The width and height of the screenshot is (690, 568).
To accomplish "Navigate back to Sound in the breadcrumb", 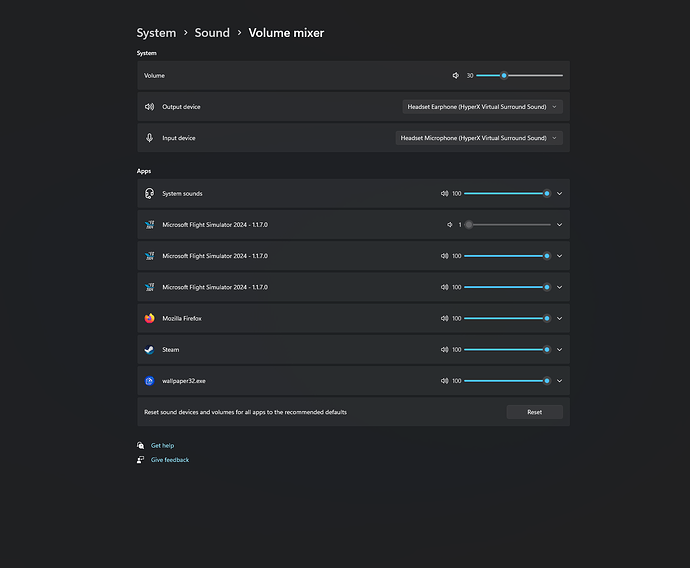I will (x=212, y=33).
